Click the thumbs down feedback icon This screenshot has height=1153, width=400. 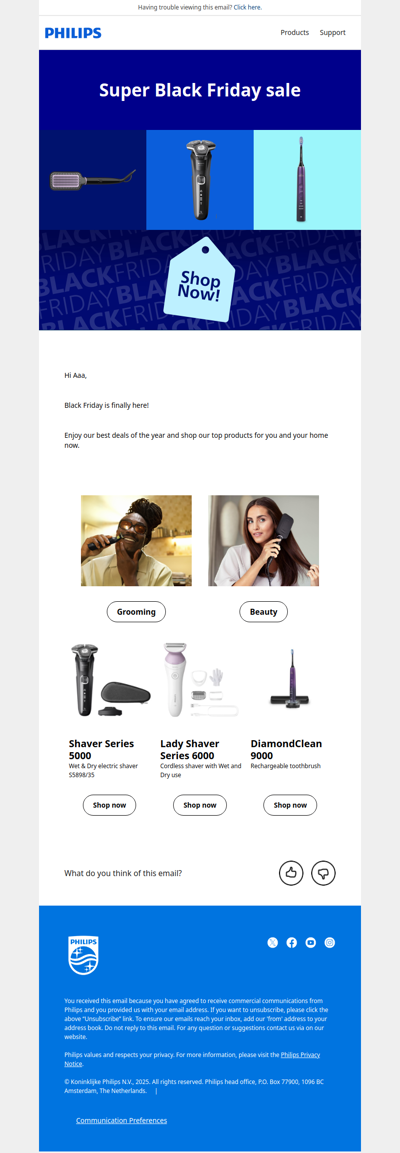point(324,873)
